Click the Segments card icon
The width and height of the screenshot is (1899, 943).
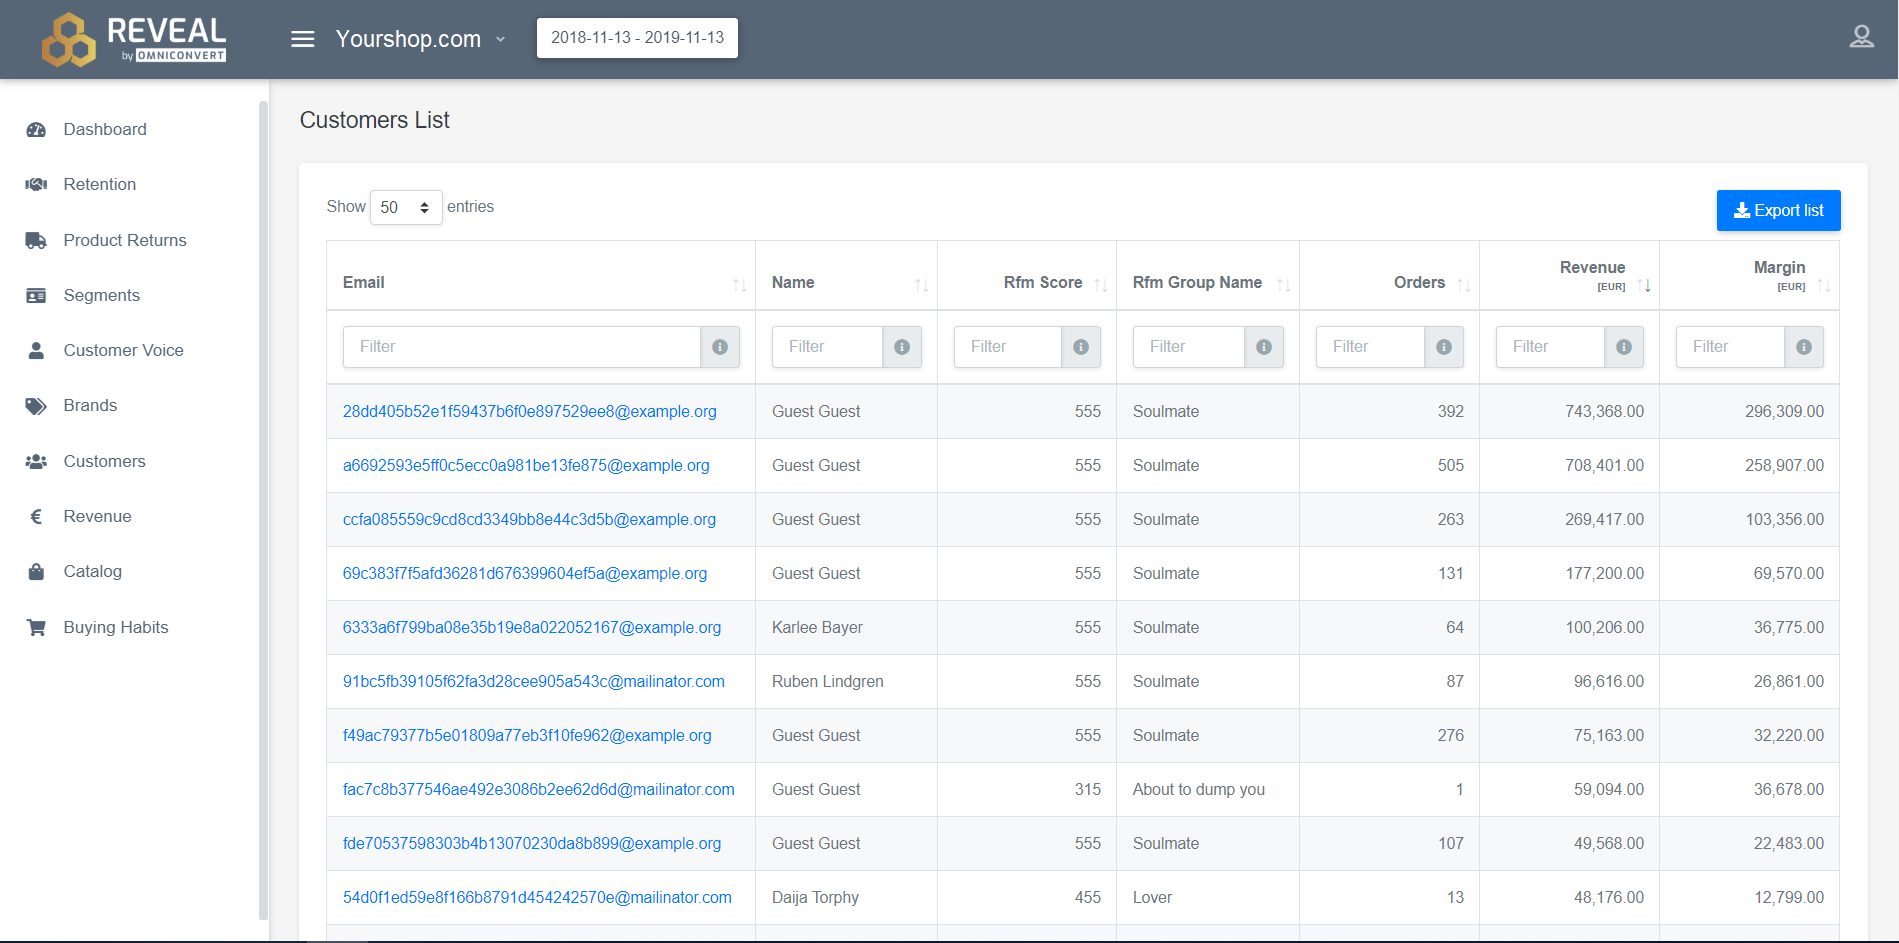pos(36,295)
